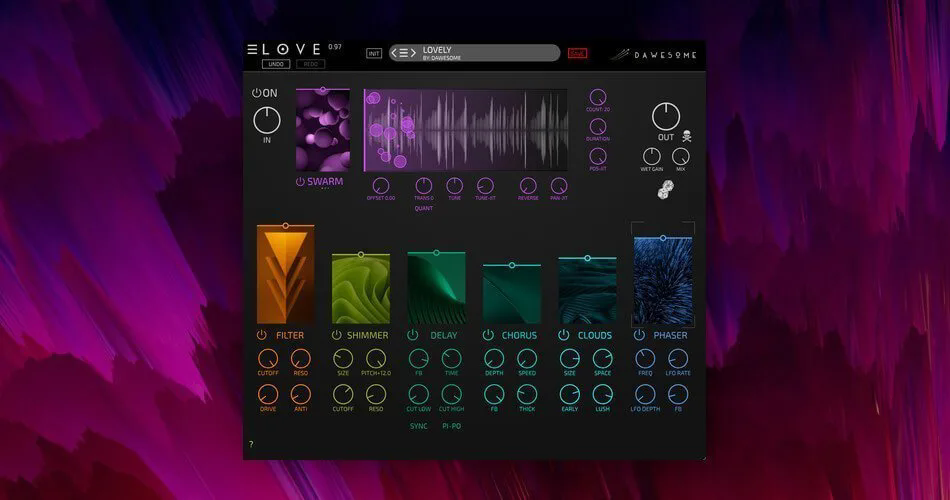Open the hamburger menu beside LOVE logo

tap(253, 50)
